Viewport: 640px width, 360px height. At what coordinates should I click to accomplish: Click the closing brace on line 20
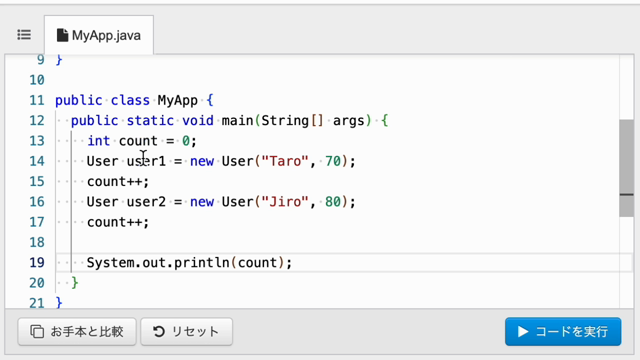pos(75,282)
